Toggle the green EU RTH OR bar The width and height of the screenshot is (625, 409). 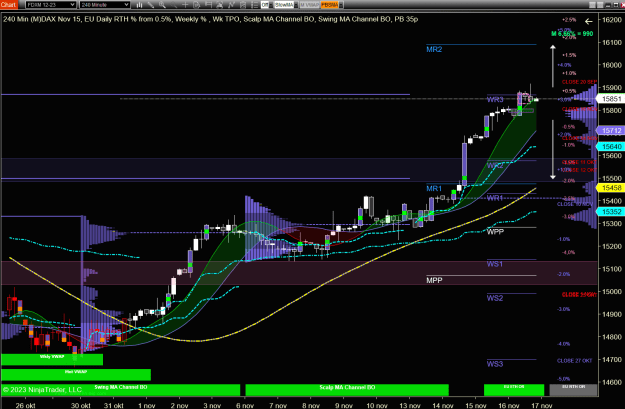(514, 390)
